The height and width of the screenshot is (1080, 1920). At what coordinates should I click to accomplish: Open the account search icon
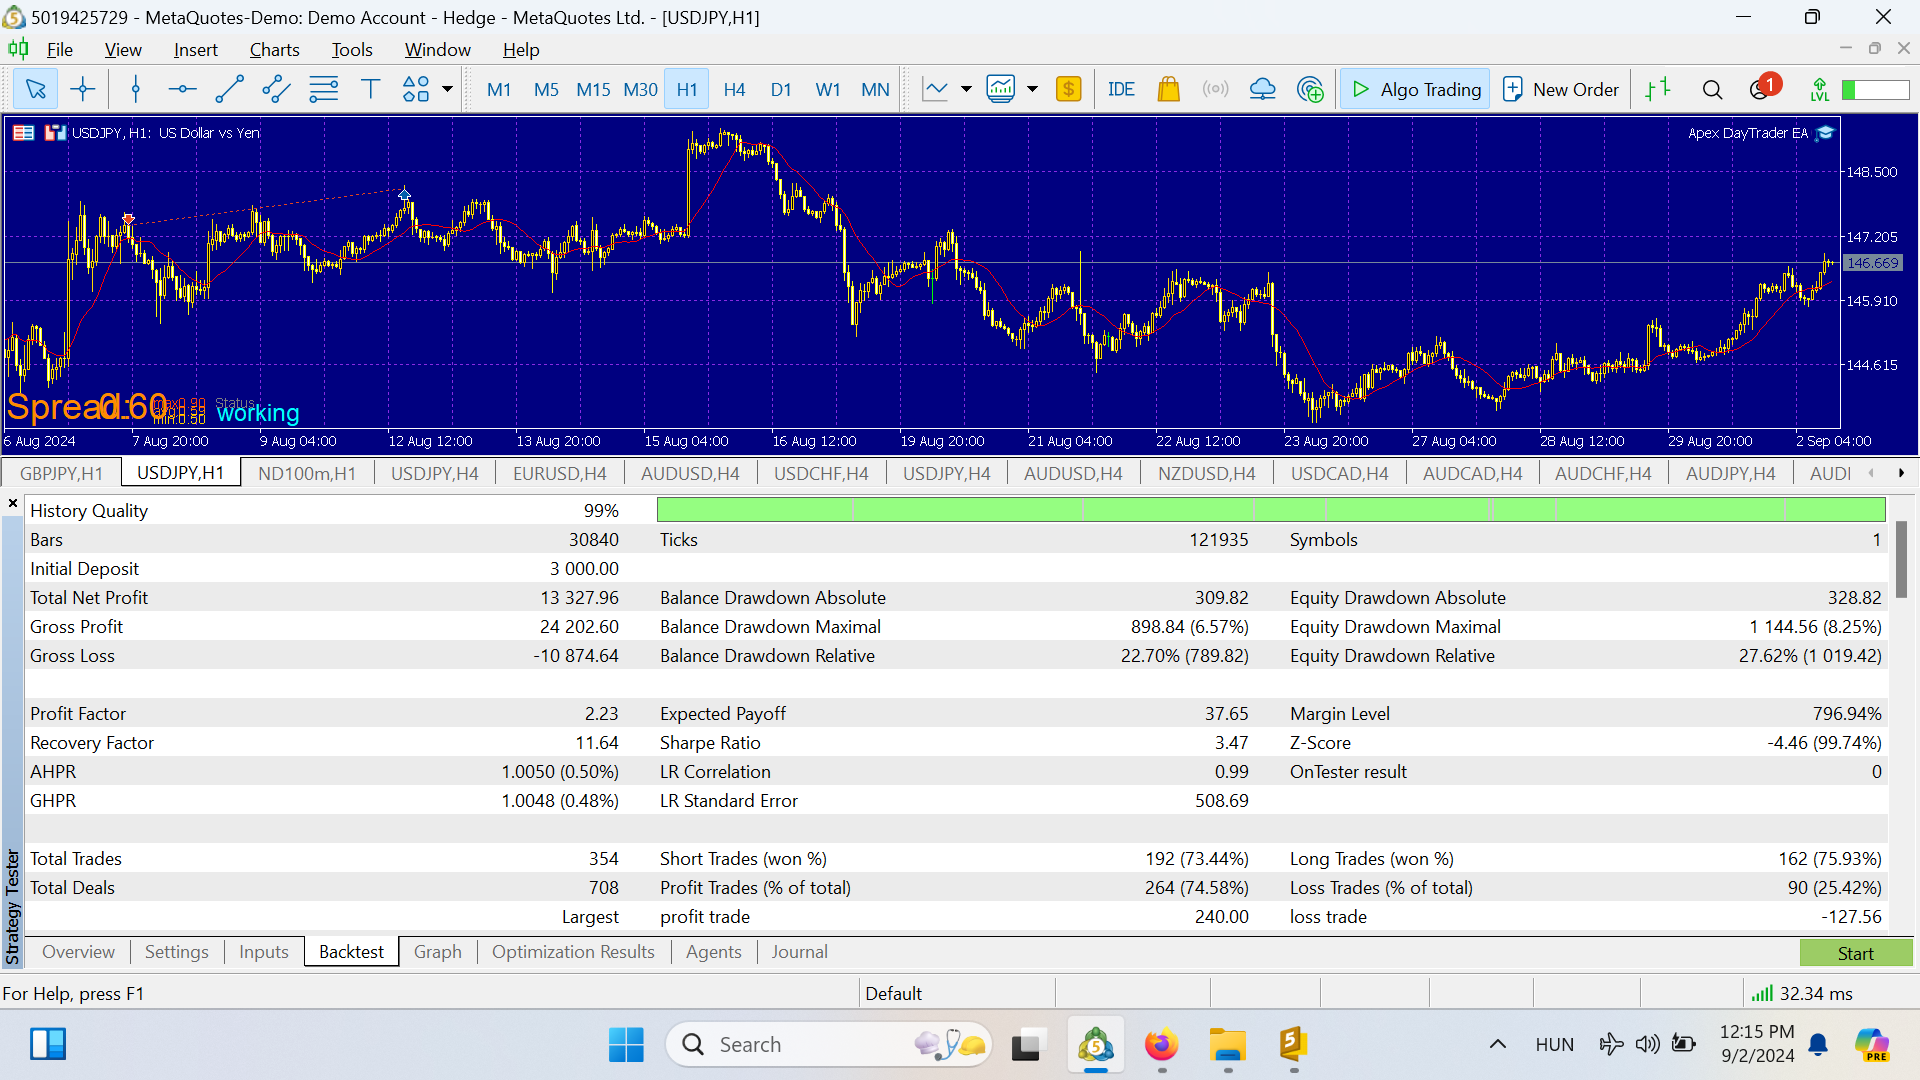(x=1712, y=88)
